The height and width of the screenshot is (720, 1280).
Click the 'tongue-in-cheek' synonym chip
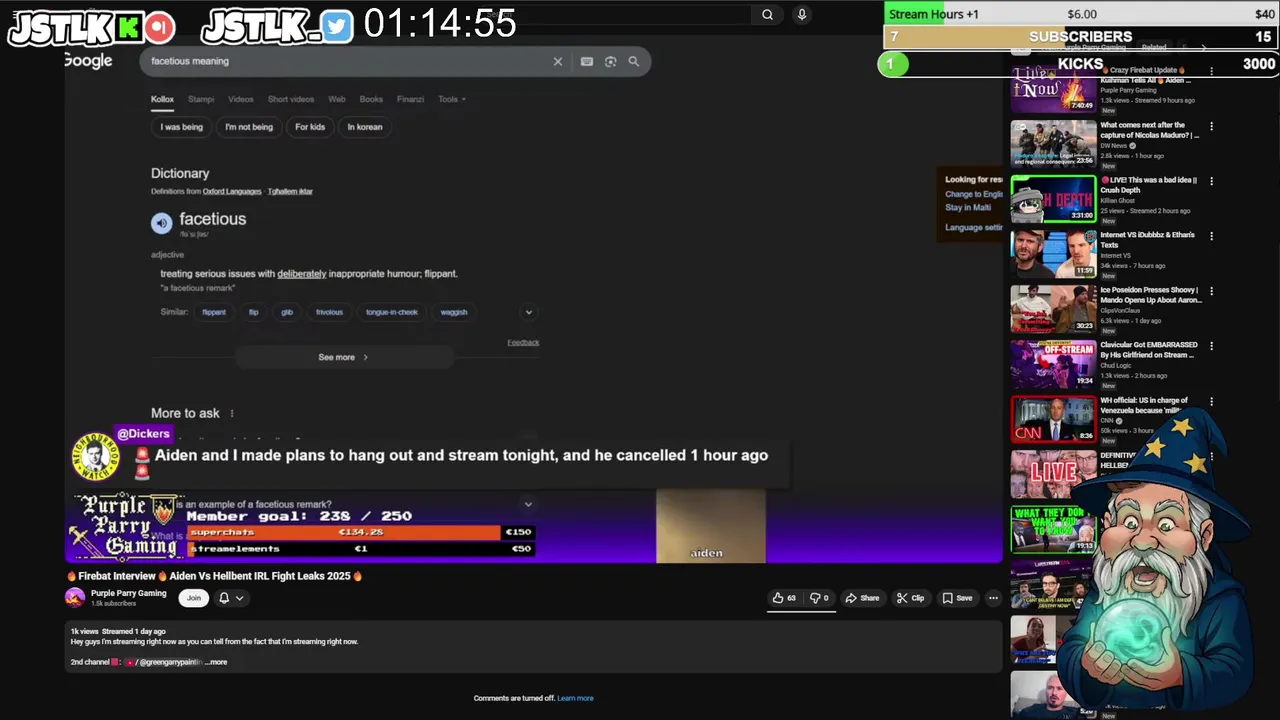[392, 312]
